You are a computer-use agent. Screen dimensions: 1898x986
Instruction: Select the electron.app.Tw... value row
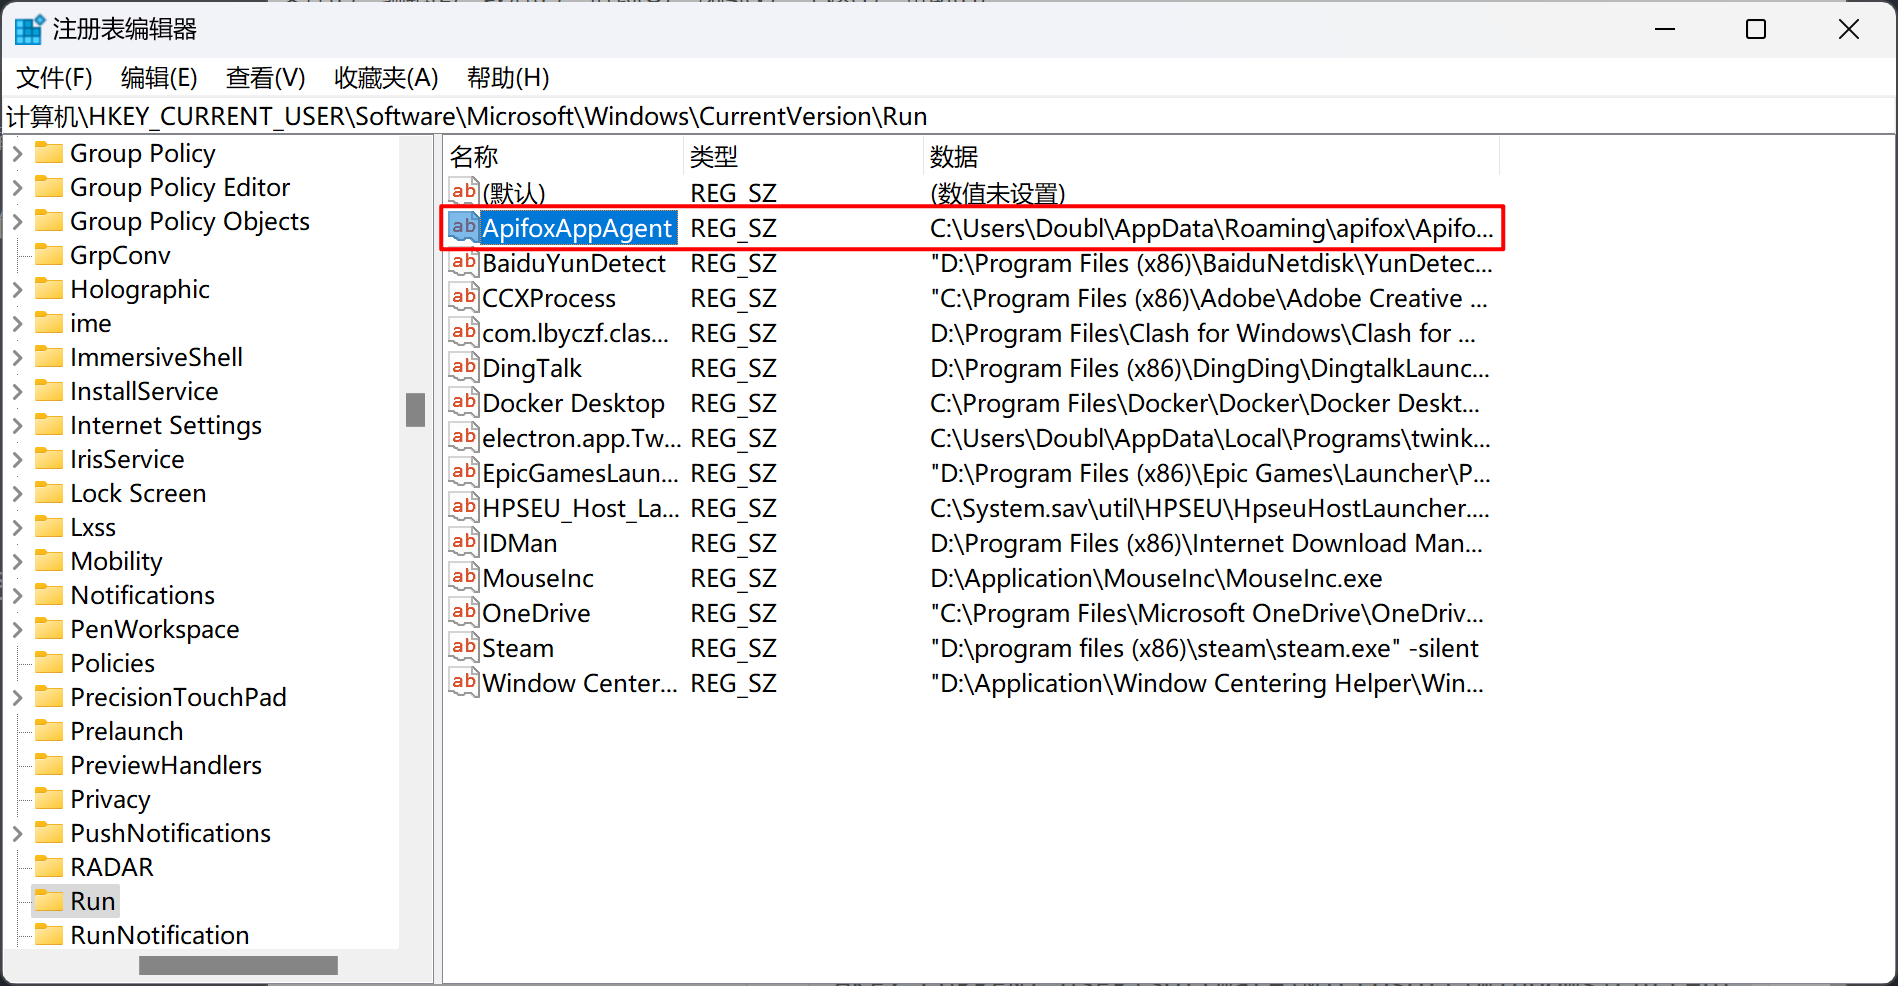(971, 438)
